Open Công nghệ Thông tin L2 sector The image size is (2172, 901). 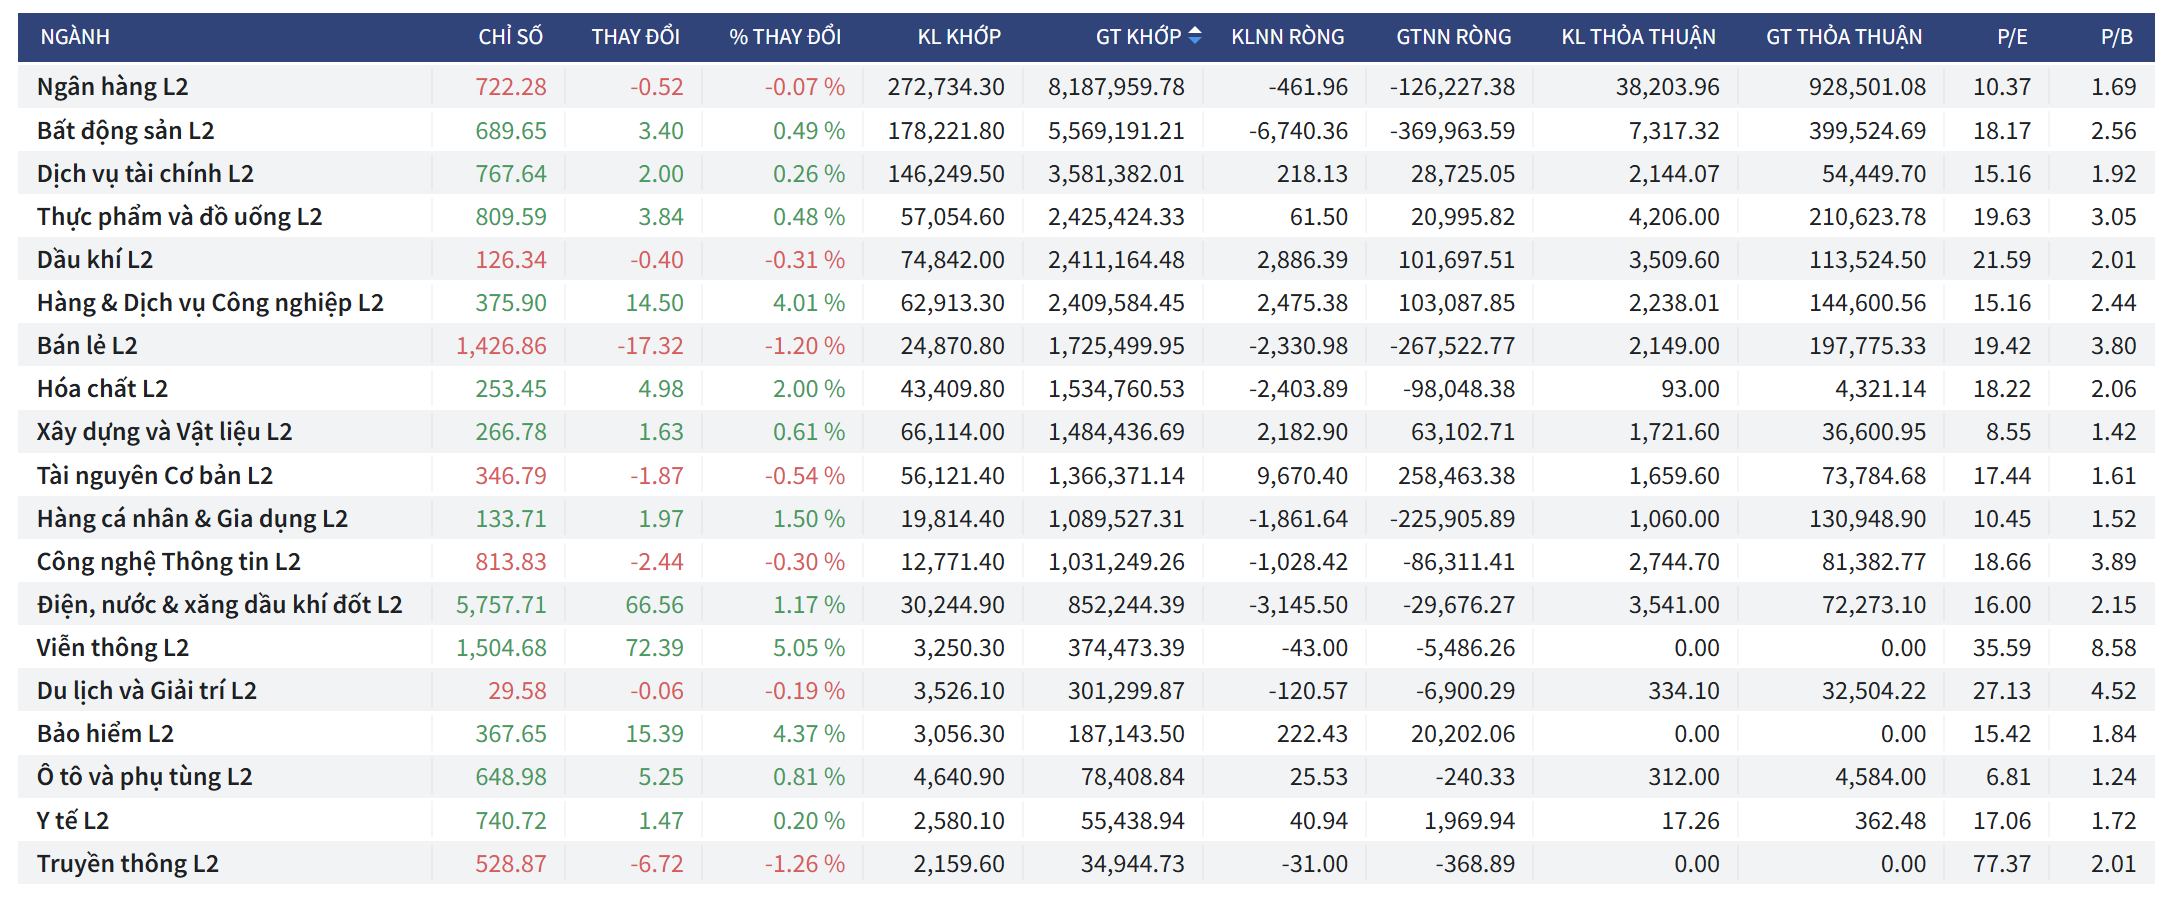[168, 562]
